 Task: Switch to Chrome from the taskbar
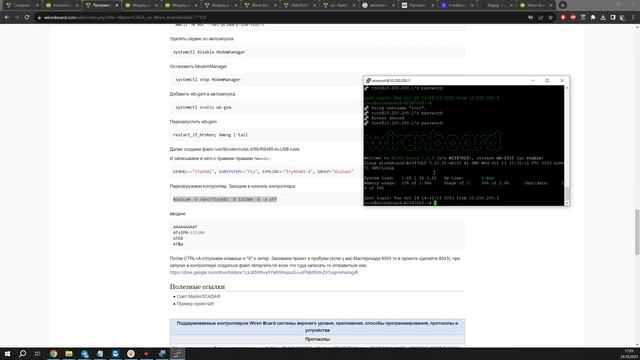[x=53, y=353]
